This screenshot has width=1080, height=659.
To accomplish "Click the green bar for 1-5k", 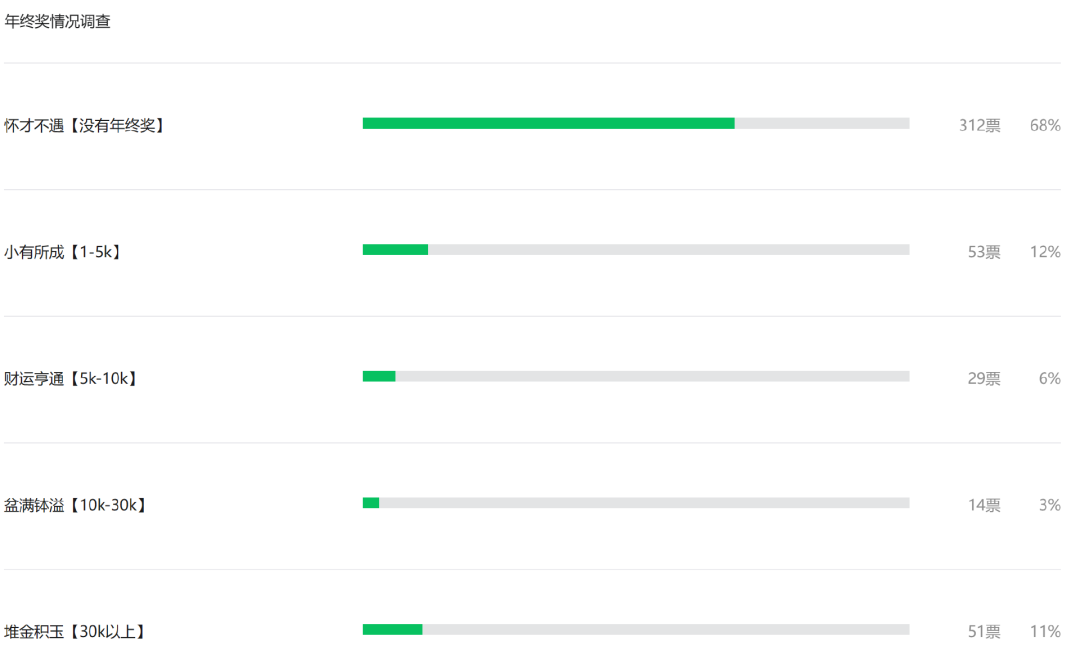I will (x=395, y=250).
